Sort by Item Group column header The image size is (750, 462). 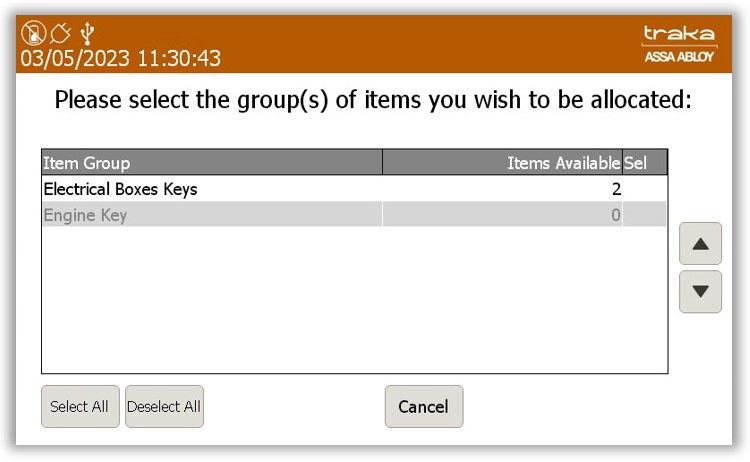coord(212,163)
